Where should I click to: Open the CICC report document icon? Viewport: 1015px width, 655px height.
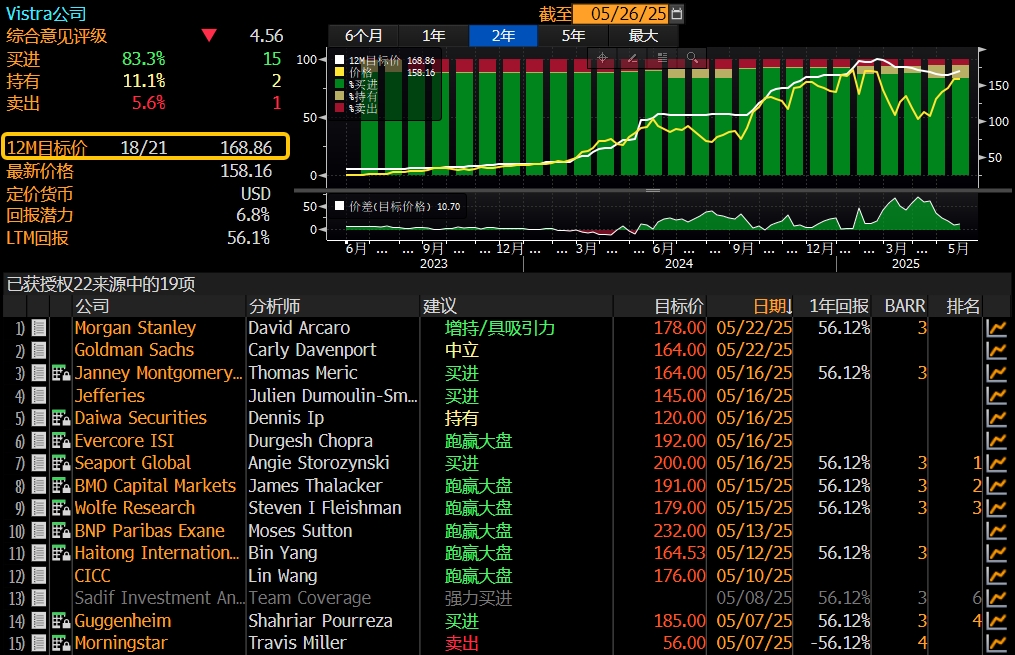pos(39,575)
